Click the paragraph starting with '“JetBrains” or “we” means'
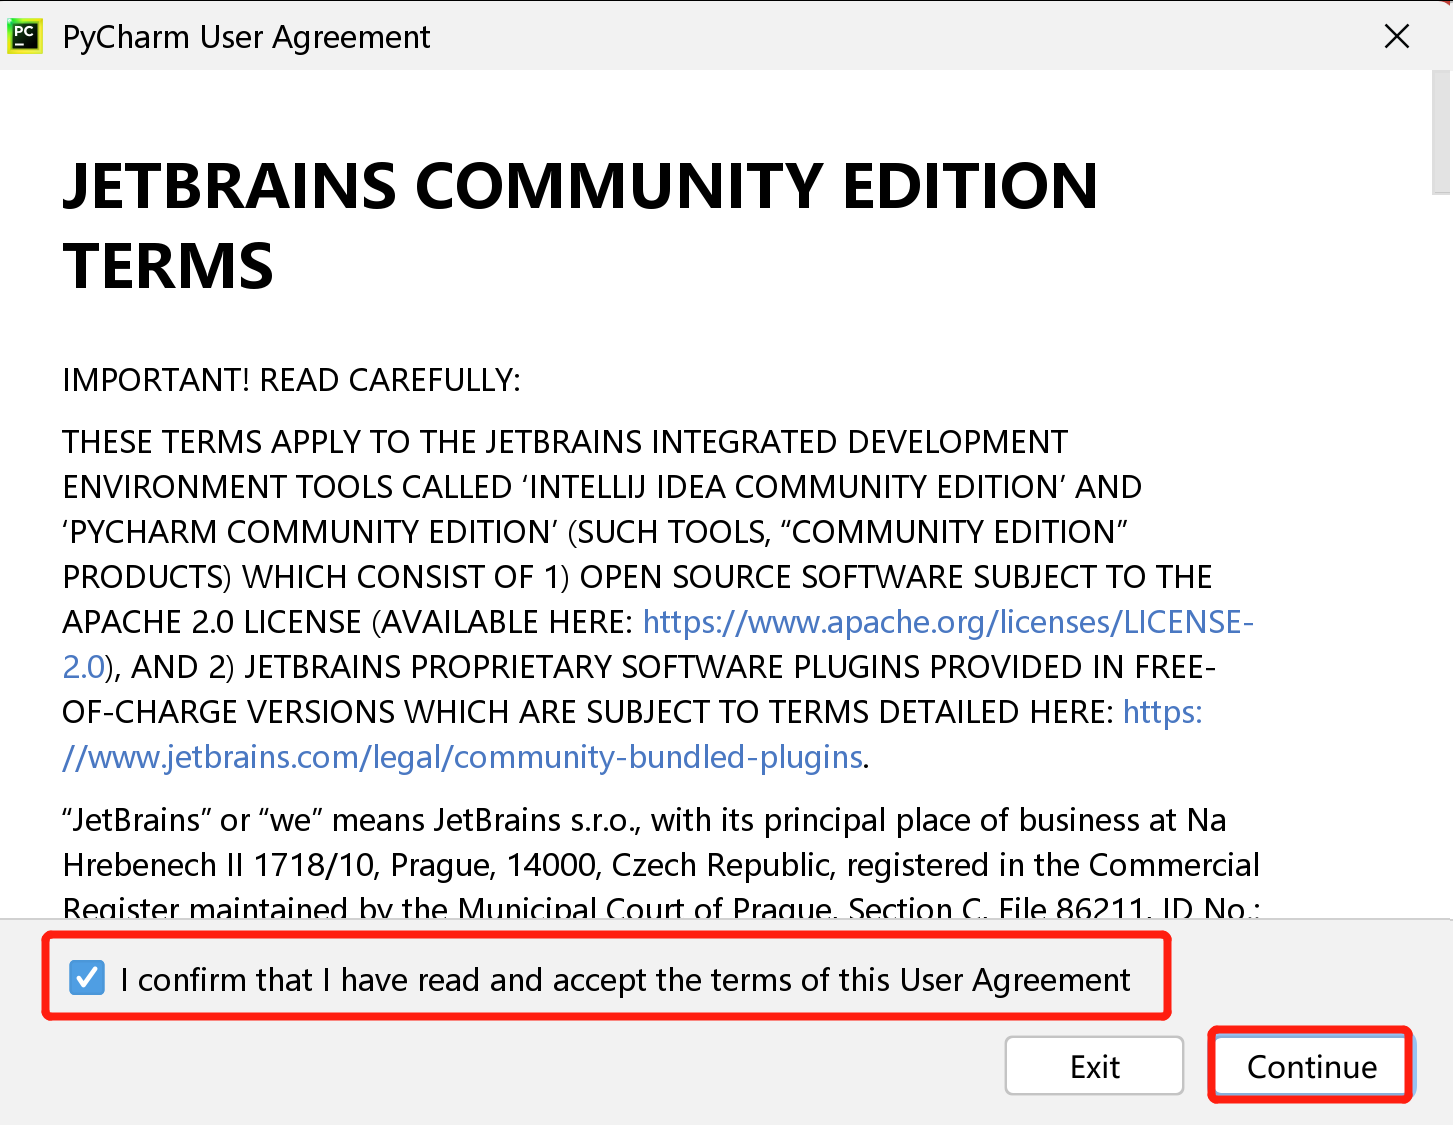This screenshot has width=1453, height=1125. point(661,865)
